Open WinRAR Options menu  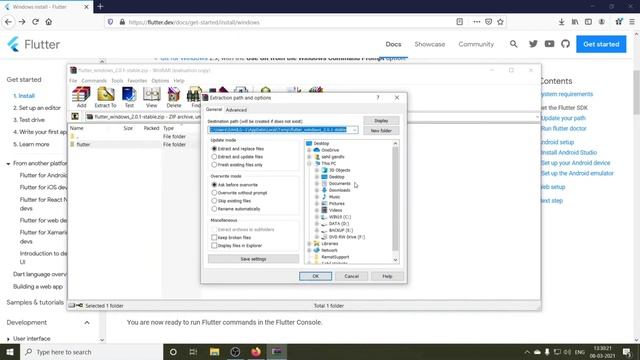click(x=160, y=81)
